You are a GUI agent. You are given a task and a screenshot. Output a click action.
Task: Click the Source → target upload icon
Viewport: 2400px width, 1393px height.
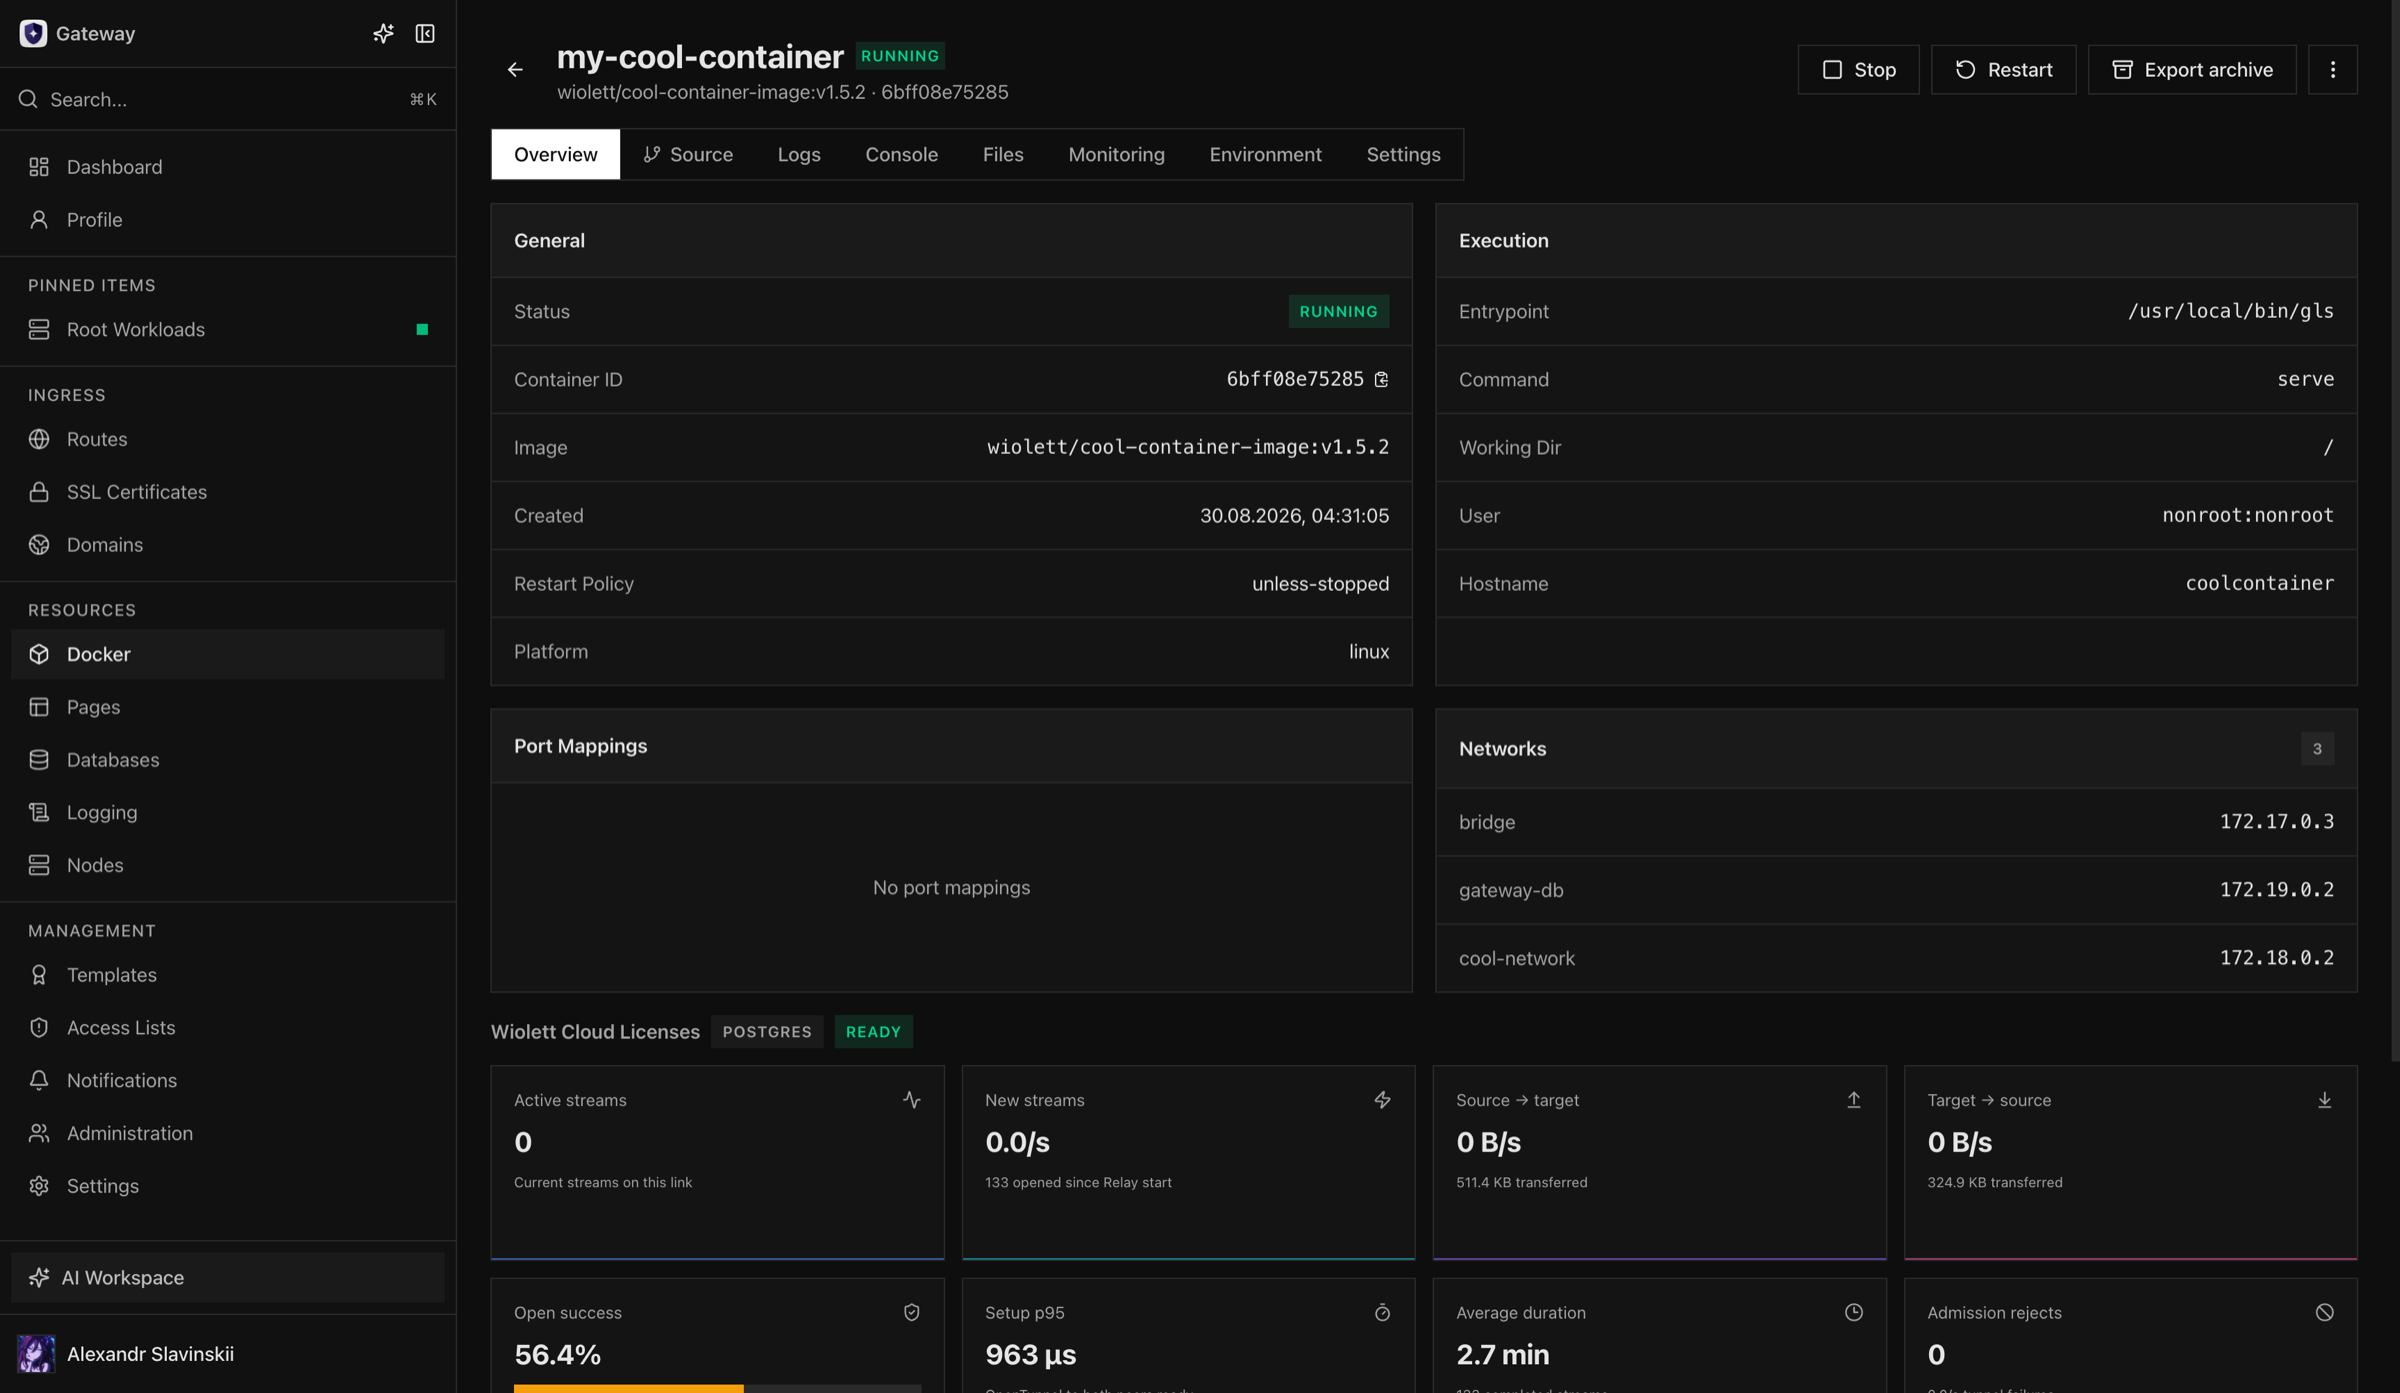[1853, 1099]
